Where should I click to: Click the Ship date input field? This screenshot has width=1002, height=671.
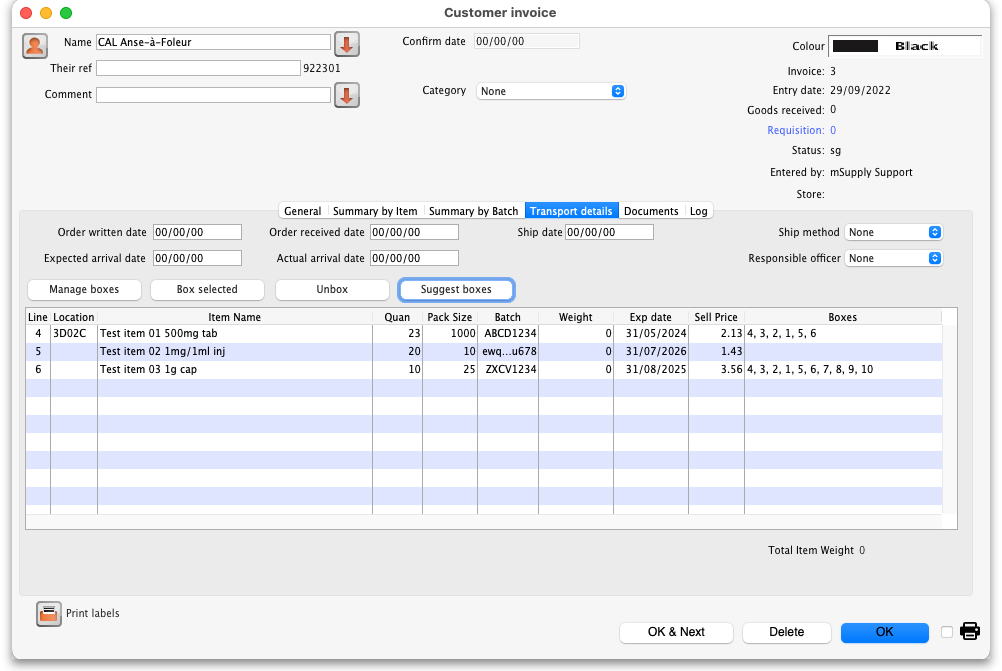609,232
